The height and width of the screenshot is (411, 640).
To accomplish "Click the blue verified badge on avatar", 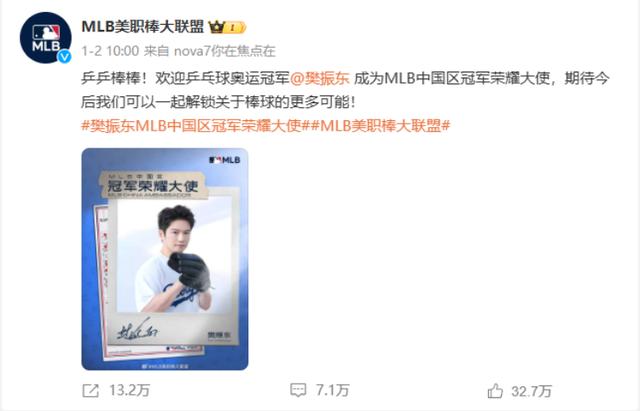I will (x=64, y=56).
